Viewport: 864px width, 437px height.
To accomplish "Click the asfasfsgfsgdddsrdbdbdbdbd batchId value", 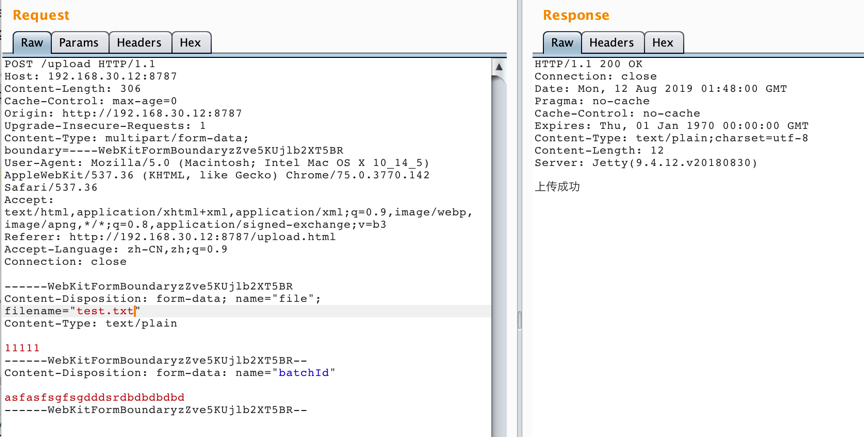I will click(x=94, y=397).
